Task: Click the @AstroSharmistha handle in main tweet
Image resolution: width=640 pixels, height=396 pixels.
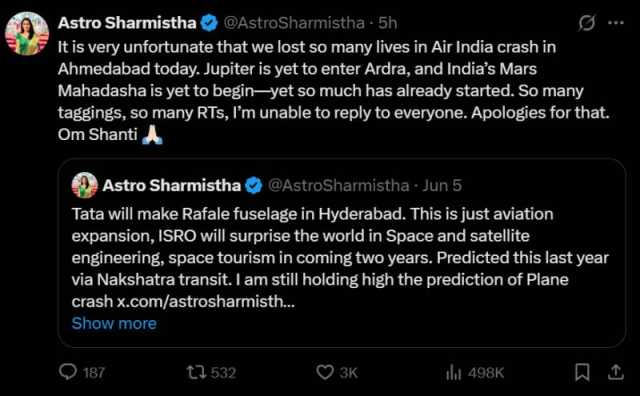Action: pos(294,23)
